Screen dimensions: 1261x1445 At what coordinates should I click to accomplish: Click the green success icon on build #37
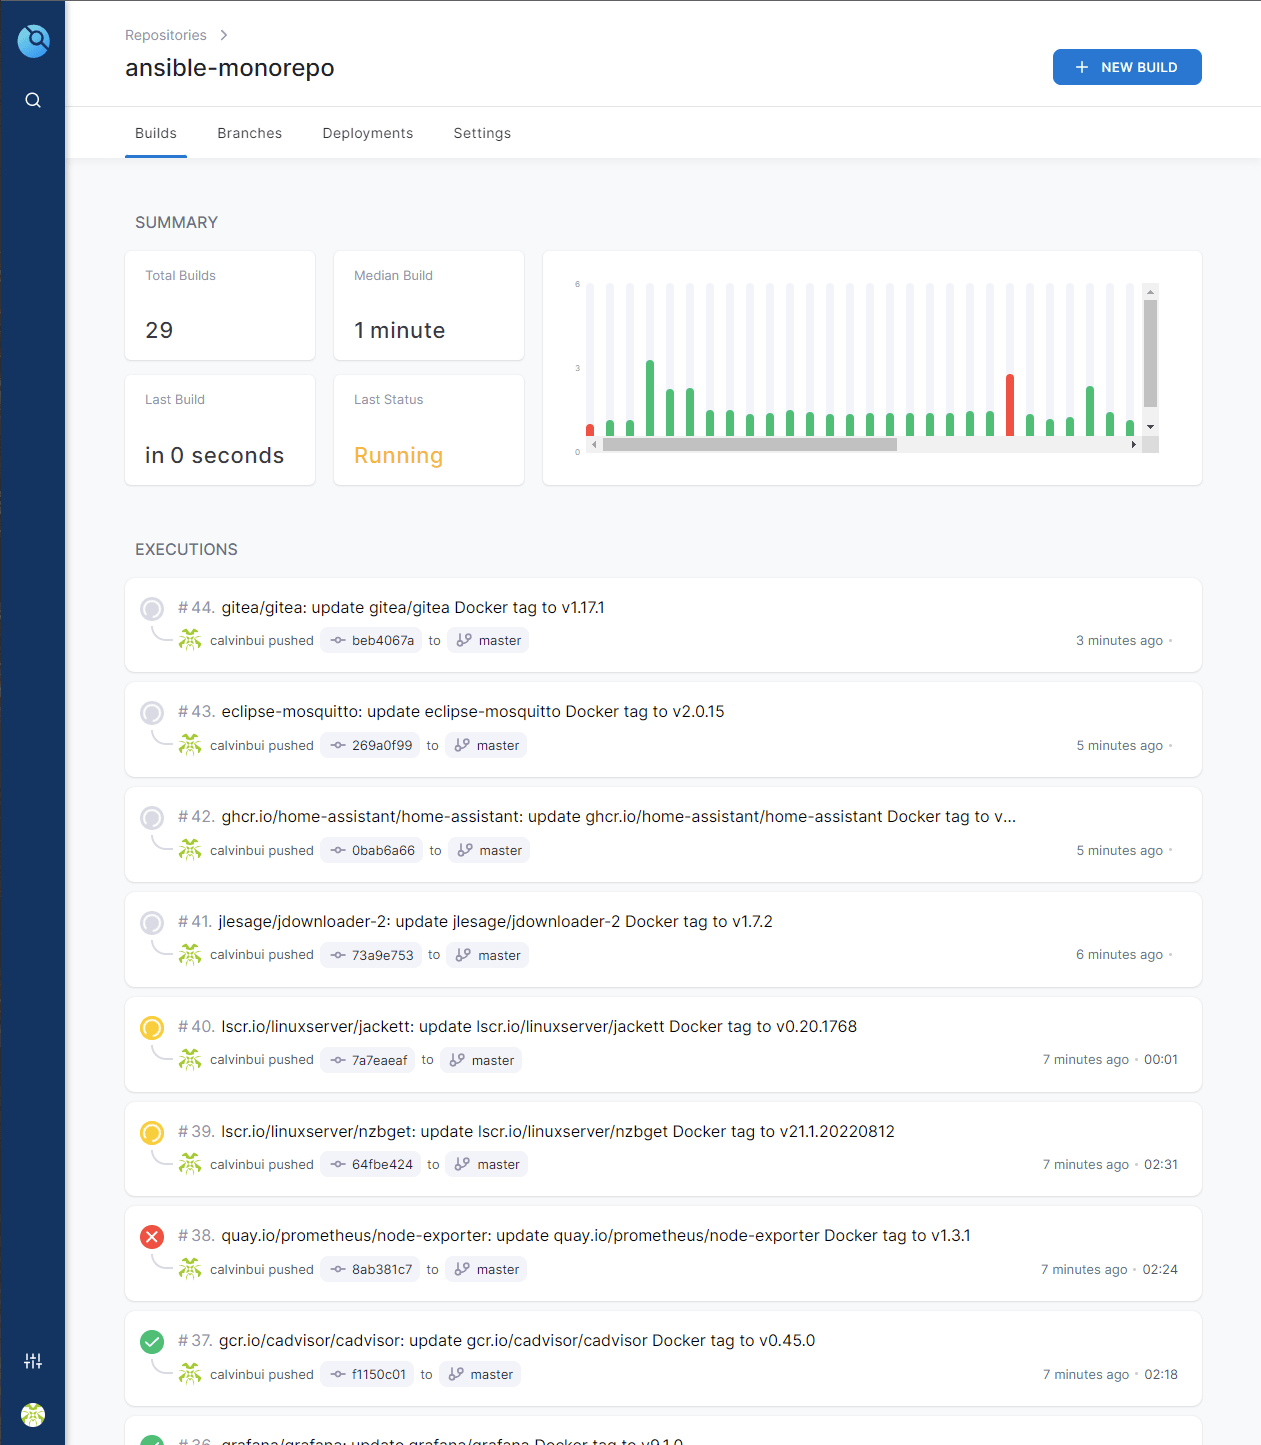[151, 1342]
